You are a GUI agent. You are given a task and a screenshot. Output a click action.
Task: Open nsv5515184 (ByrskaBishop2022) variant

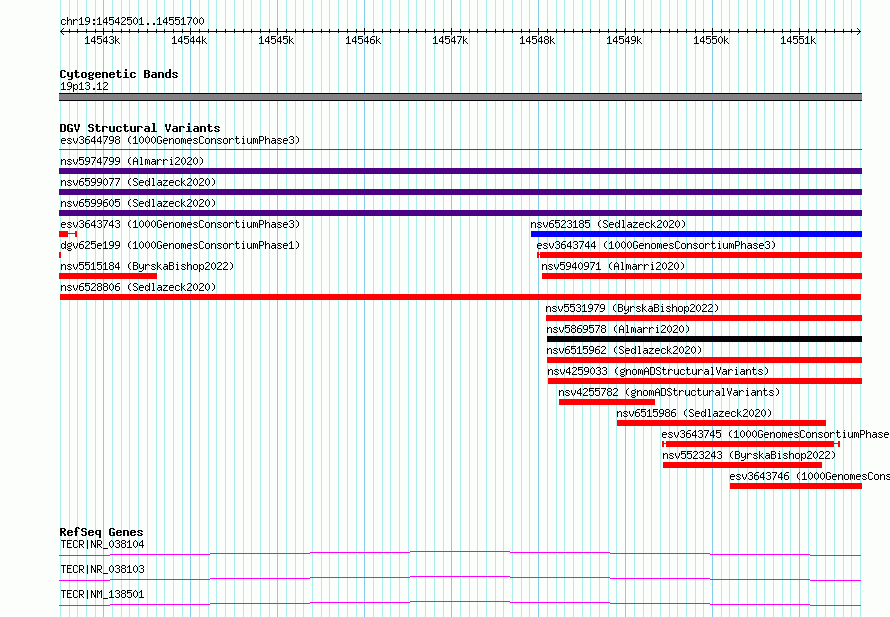147,266
